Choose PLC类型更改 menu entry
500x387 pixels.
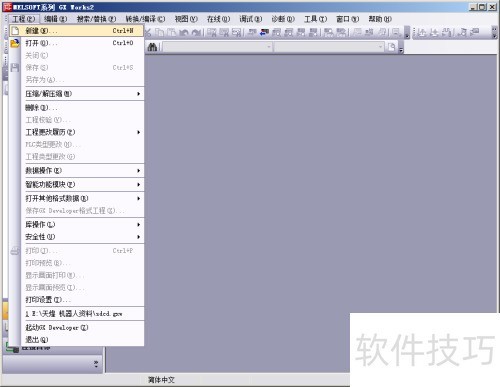[77, 145]
